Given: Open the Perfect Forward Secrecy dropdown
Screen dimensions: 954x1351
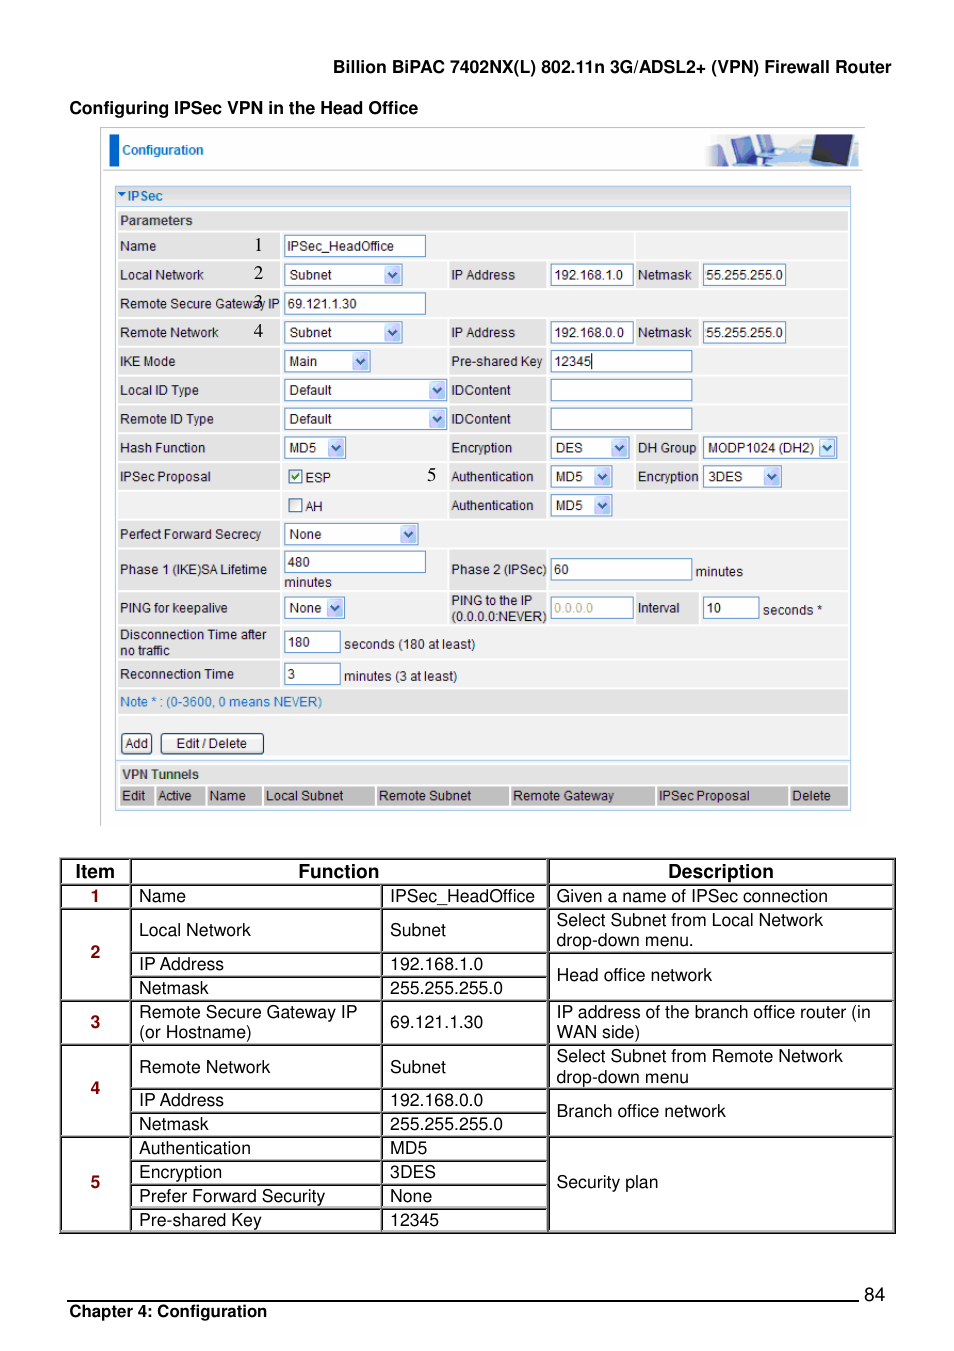Looking at the screenshot, I should (x=352, y=535).
